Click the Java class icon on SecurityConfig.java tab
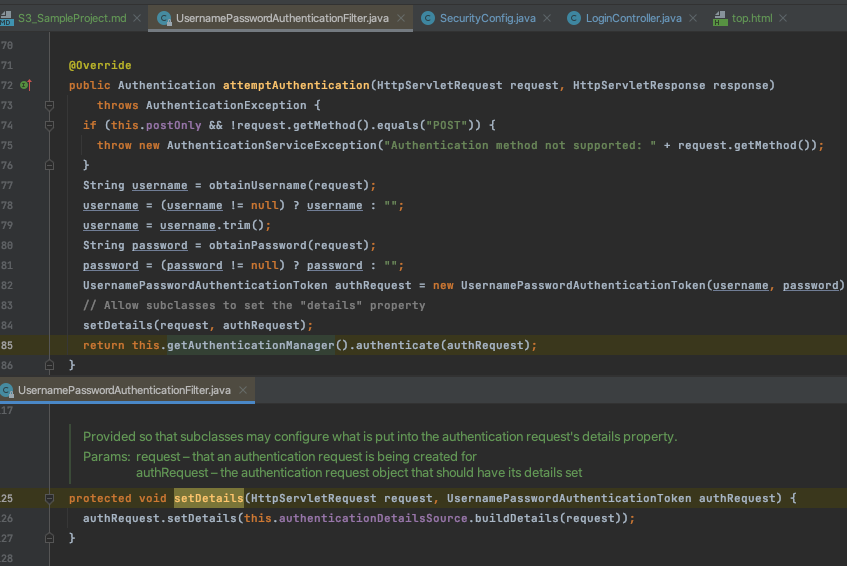The width and height of the screenshot is (847, 566). (428, 18)
